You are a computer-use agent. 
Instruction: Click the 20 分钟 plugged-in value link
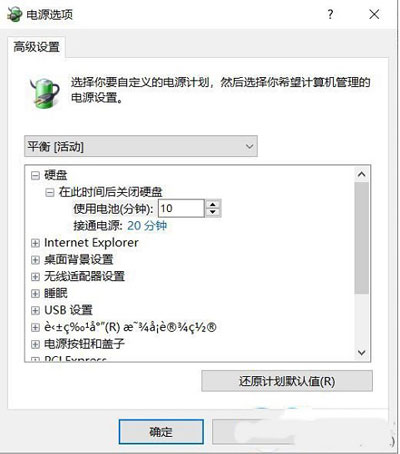click(147, 226)
